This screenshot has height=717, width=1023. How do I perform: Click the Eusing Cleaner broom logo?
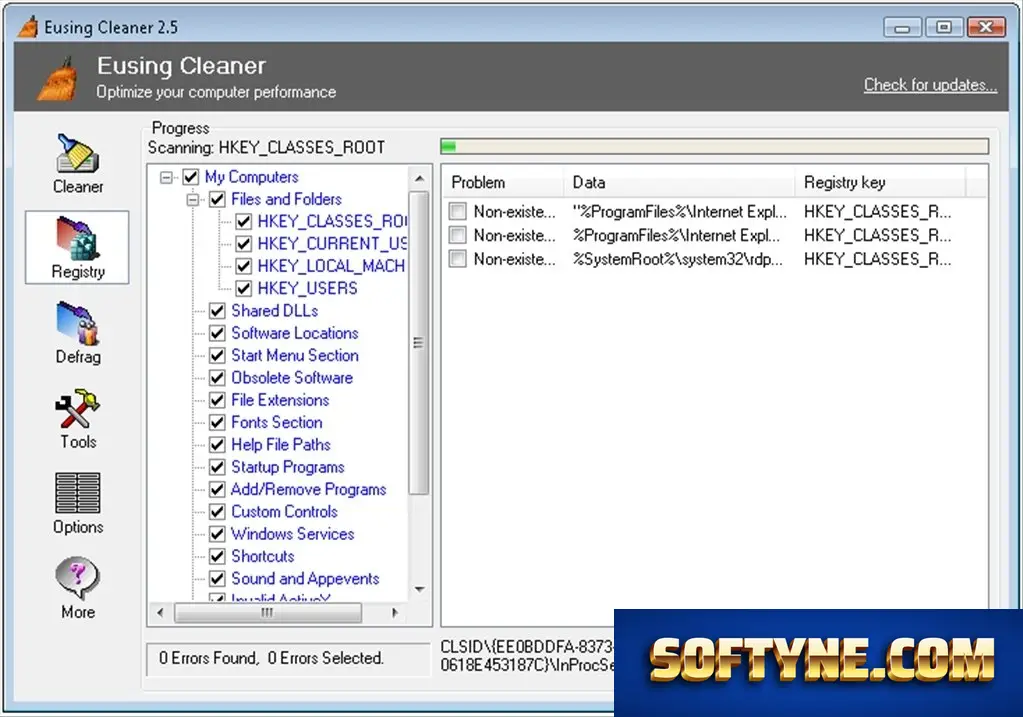click(57, 79)
